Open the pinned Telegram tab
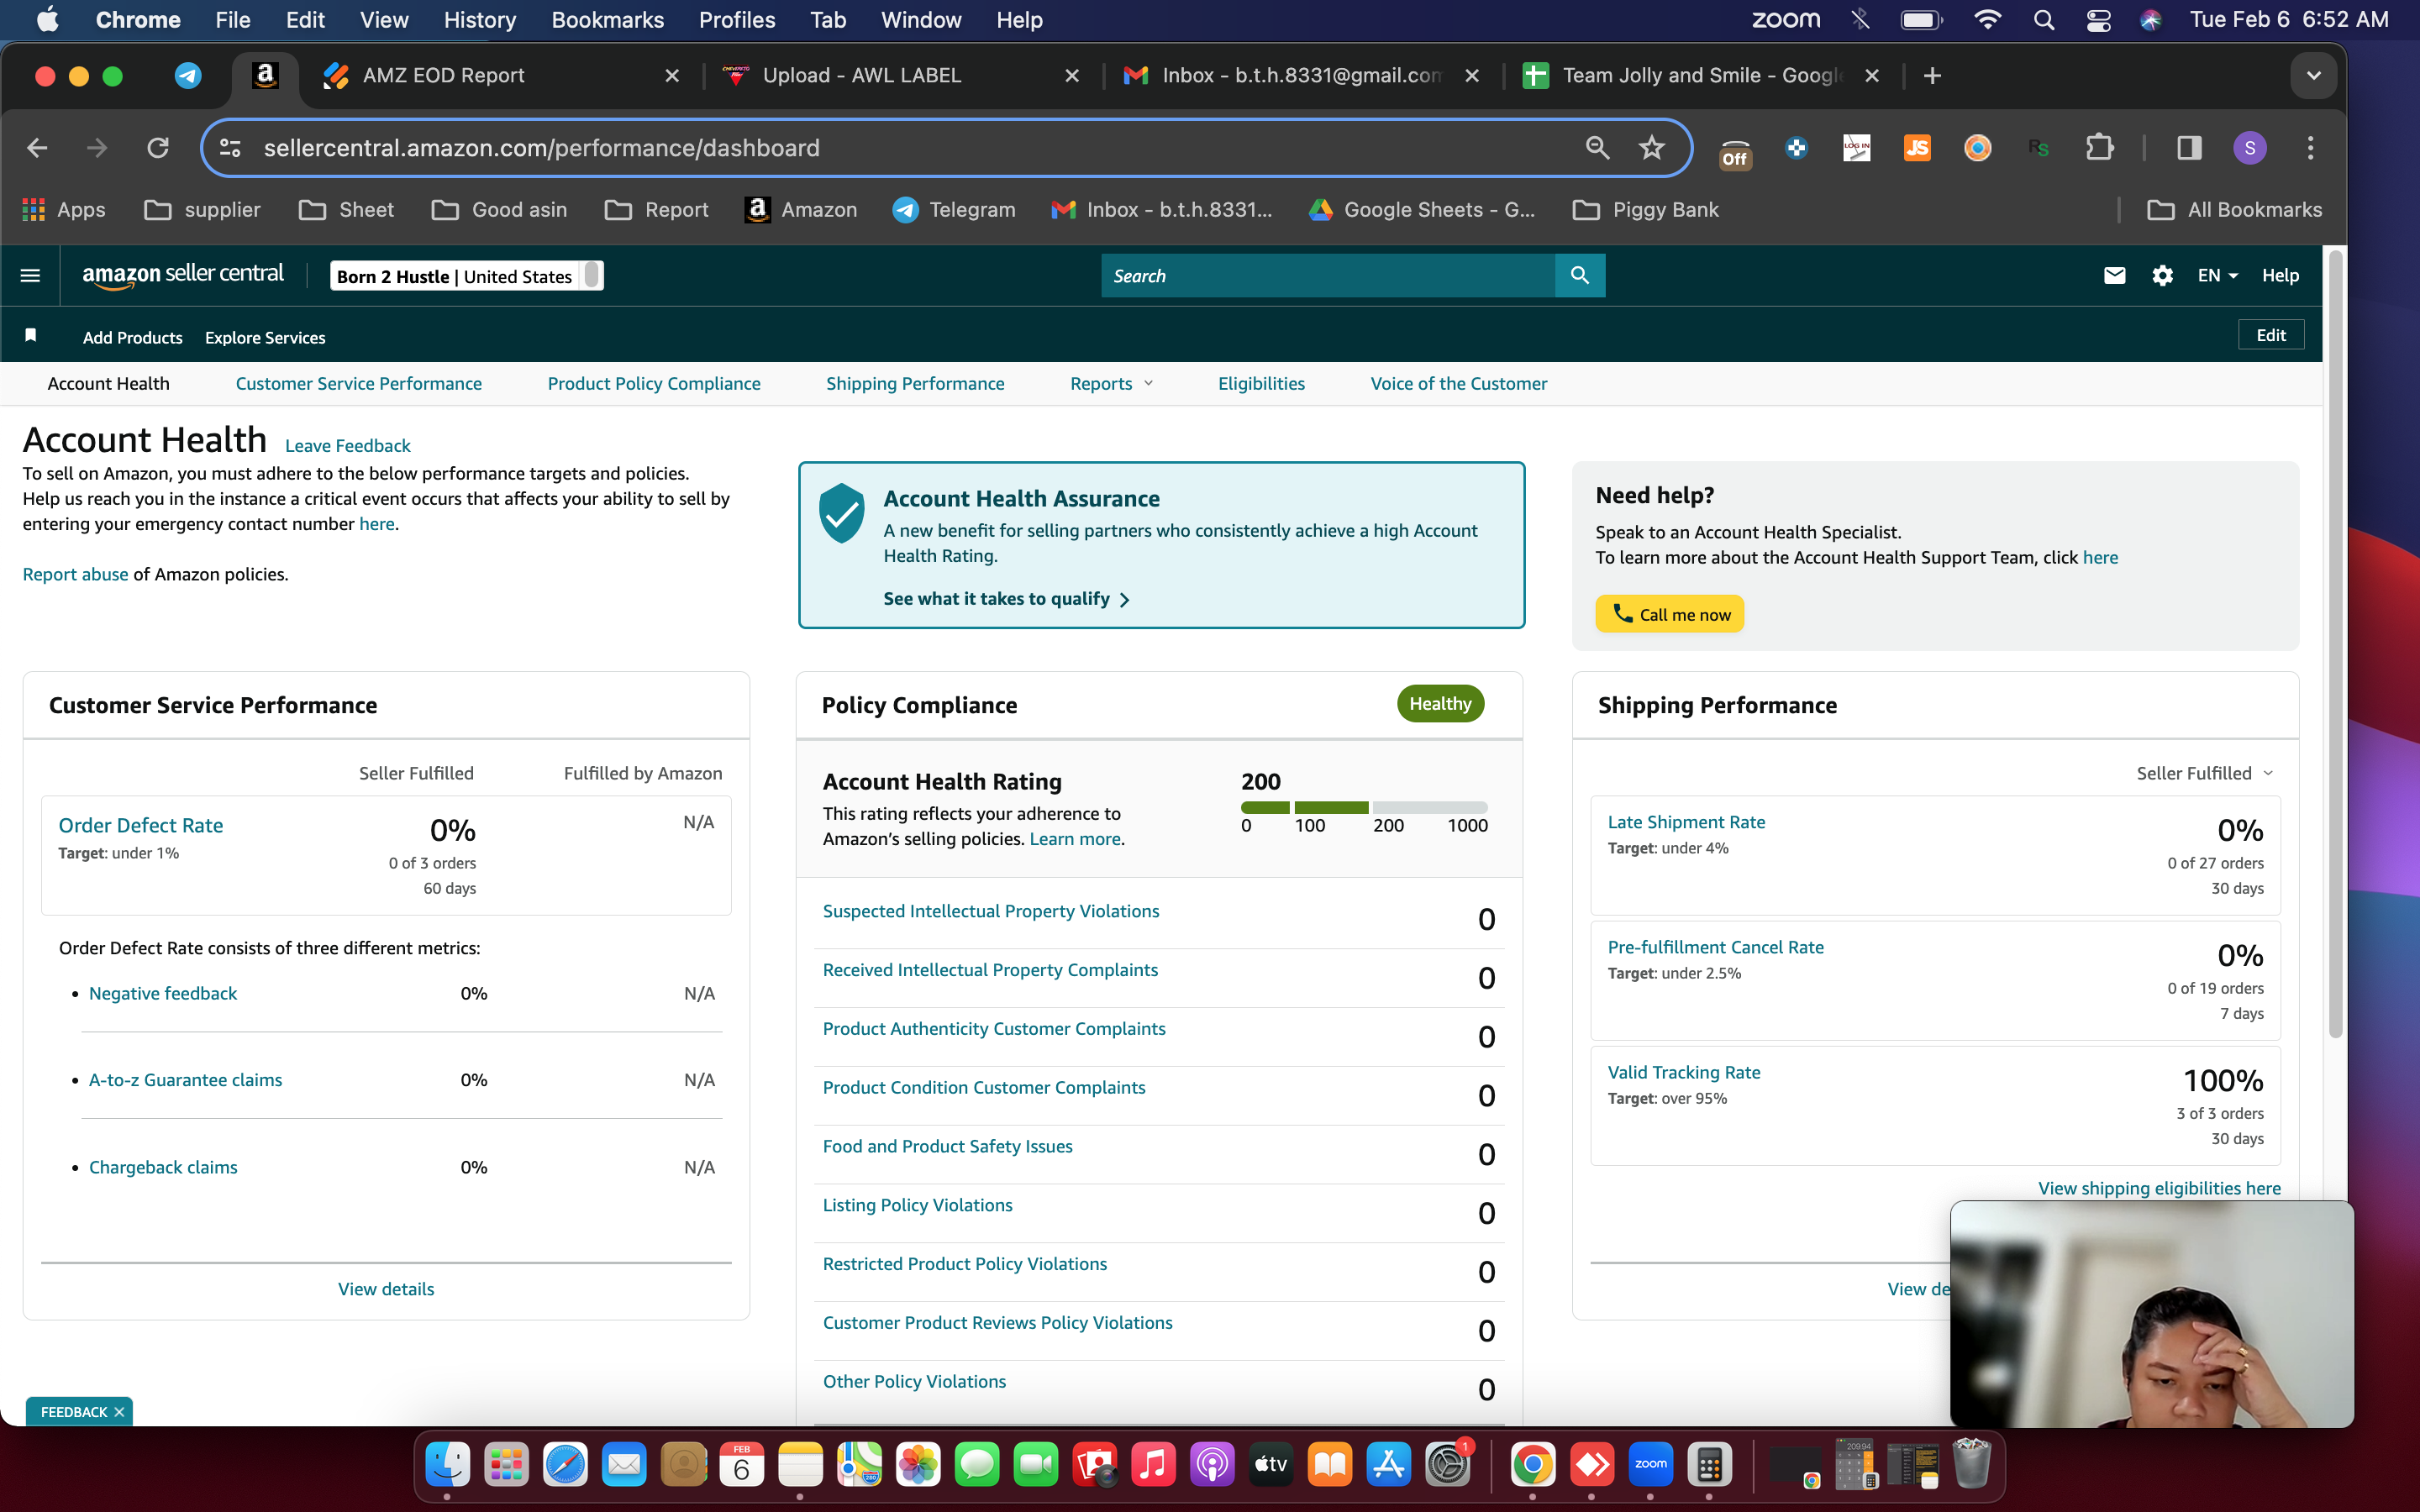The image size is (2420, 1512). pos(188,76)
